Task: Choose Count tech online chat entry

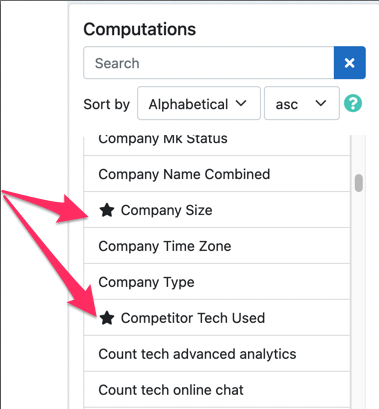Action: click(x=217, y=390)
